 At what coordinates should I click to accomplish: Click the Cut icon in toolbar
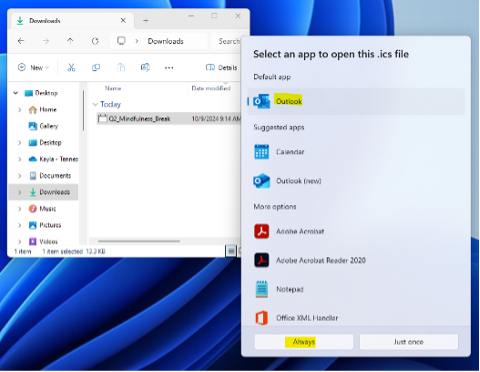pos(71,68)
